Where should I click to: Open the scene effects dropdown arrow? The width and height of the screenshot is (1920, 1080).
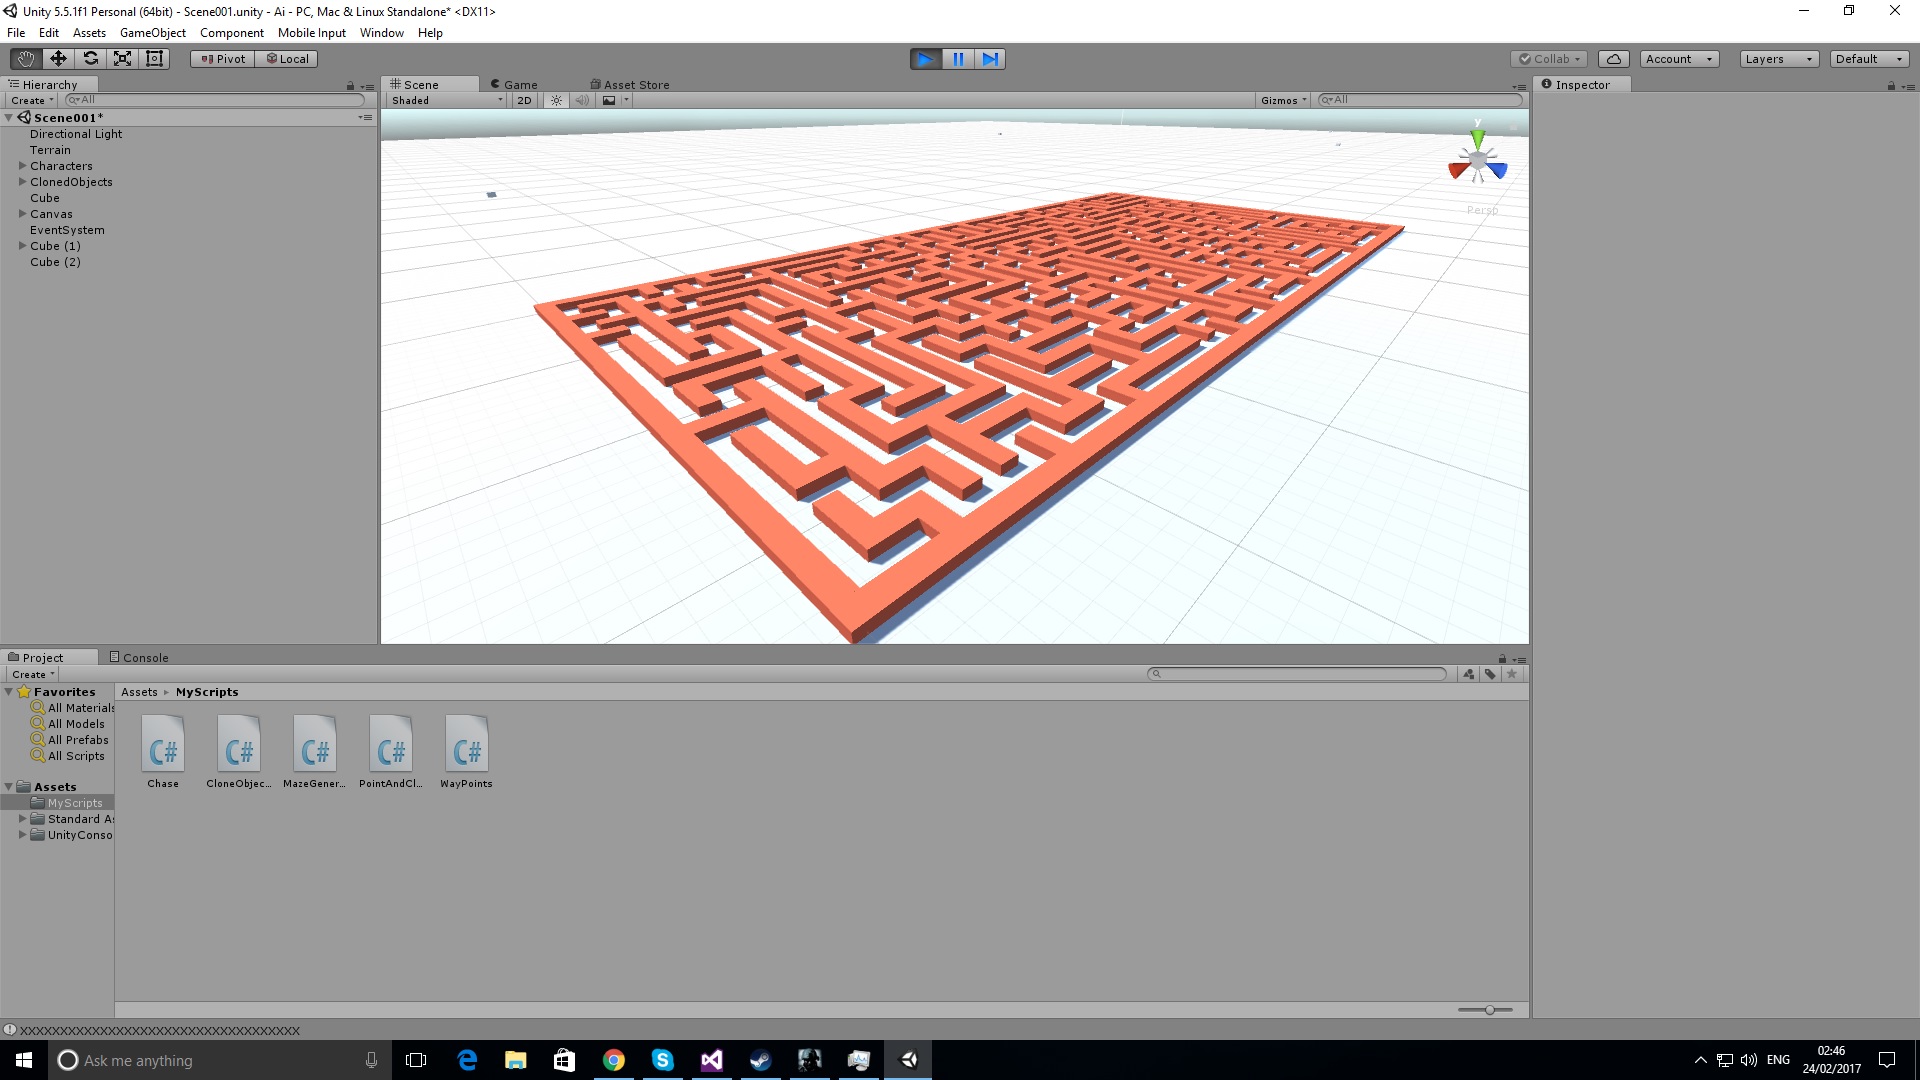[626, 100]
